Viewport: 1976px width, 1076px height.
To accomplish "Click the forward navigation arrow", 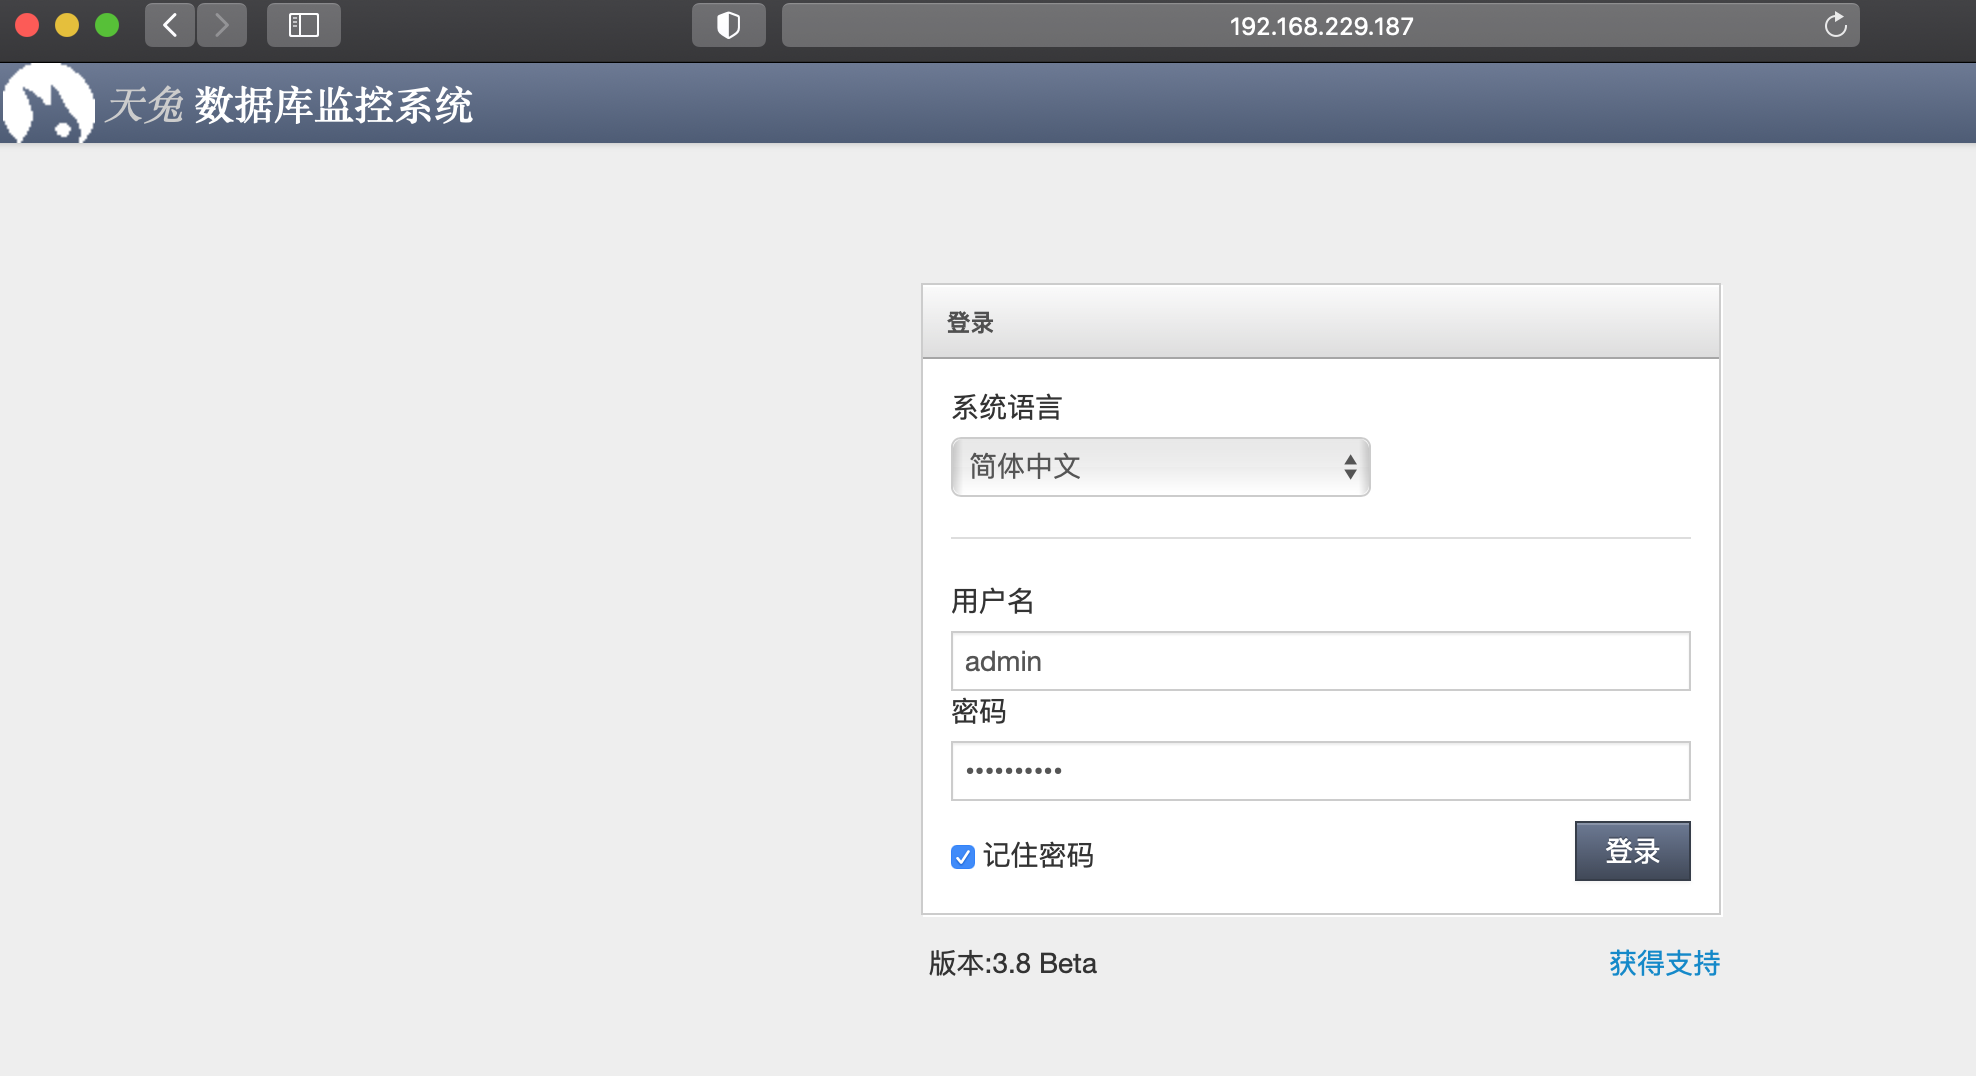I will click(x=221, y=25).
